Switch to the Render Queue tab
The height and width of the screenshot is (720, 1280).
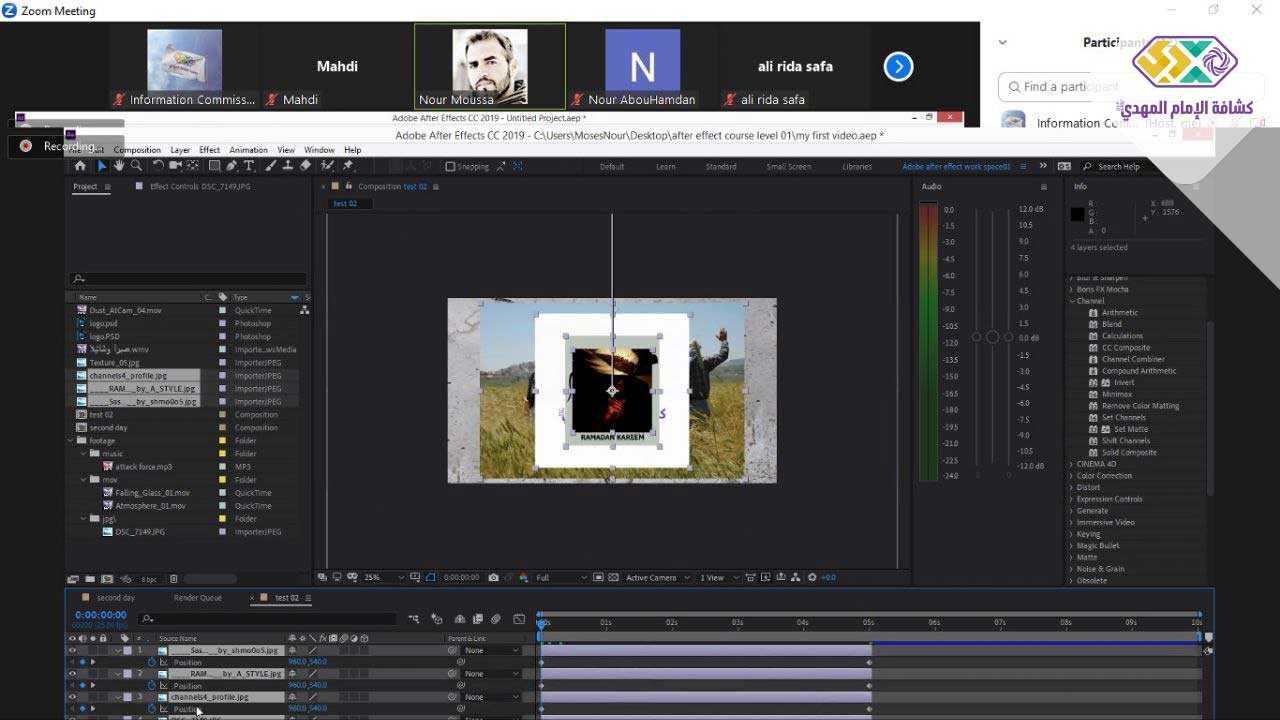[x=197, y=598]
